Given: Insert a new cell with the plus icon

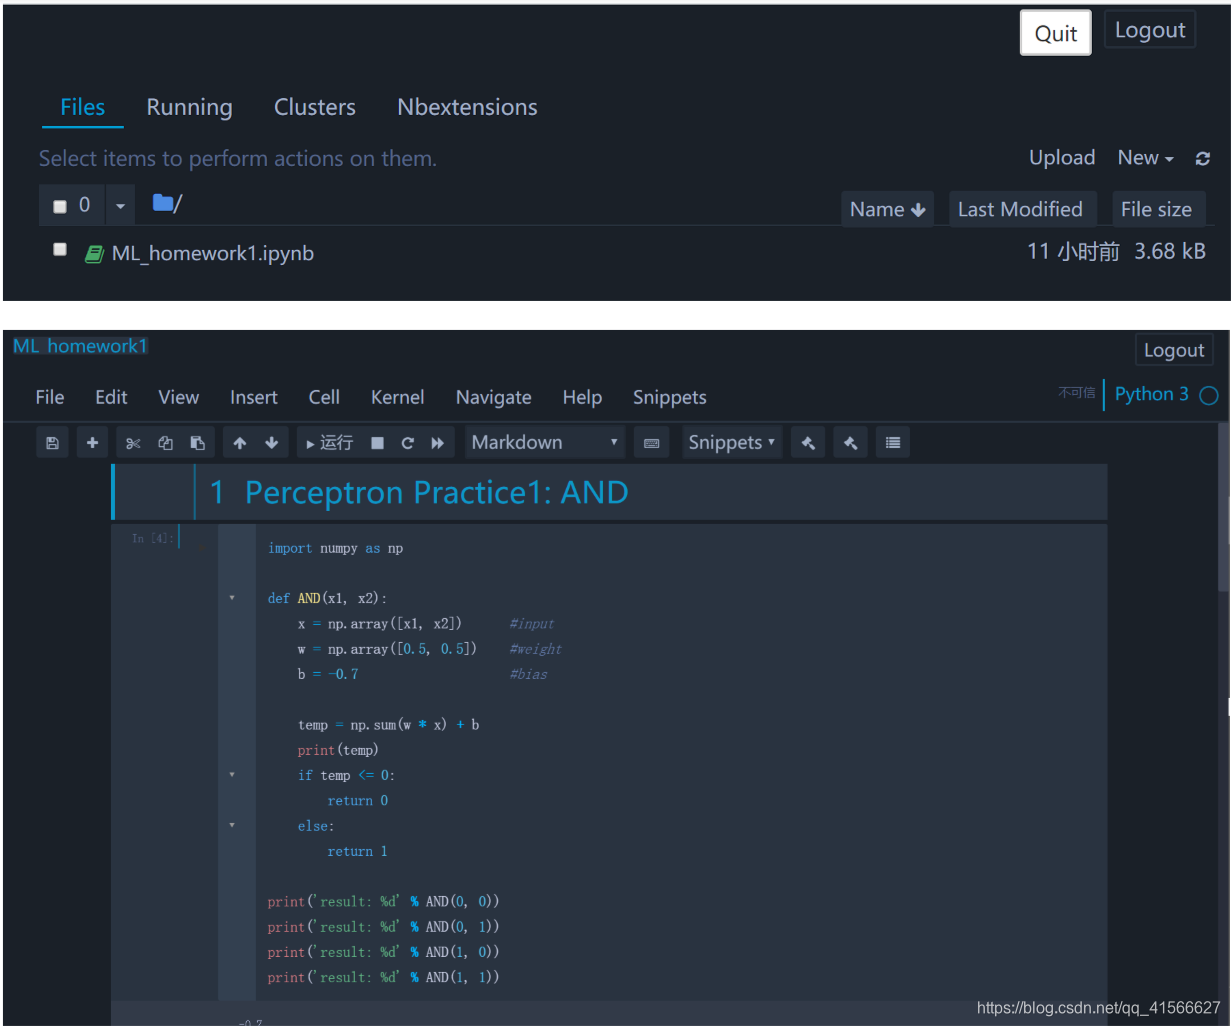Looking at the screenshot, I should [92, 442].
